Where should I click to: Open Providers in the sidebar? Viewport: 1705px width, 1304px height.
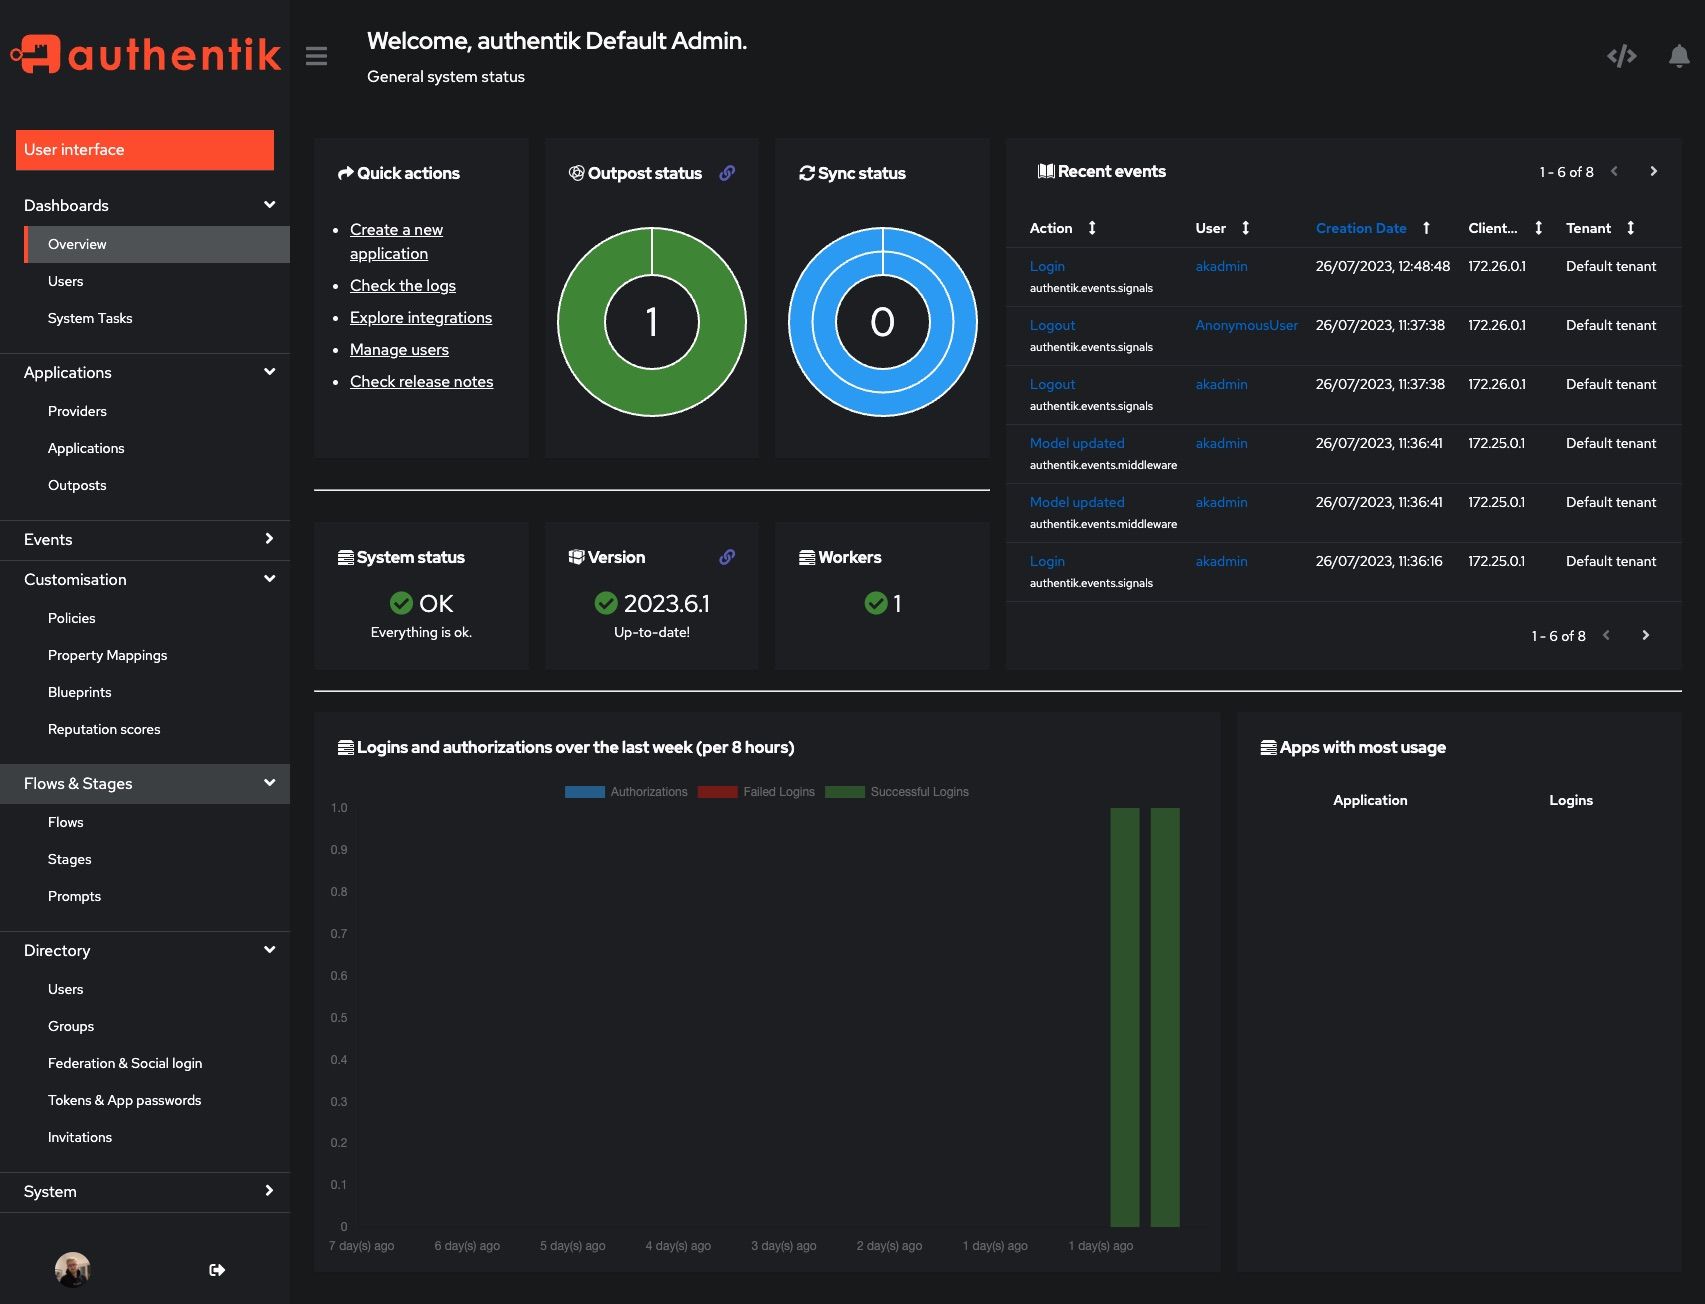point(77,411)
